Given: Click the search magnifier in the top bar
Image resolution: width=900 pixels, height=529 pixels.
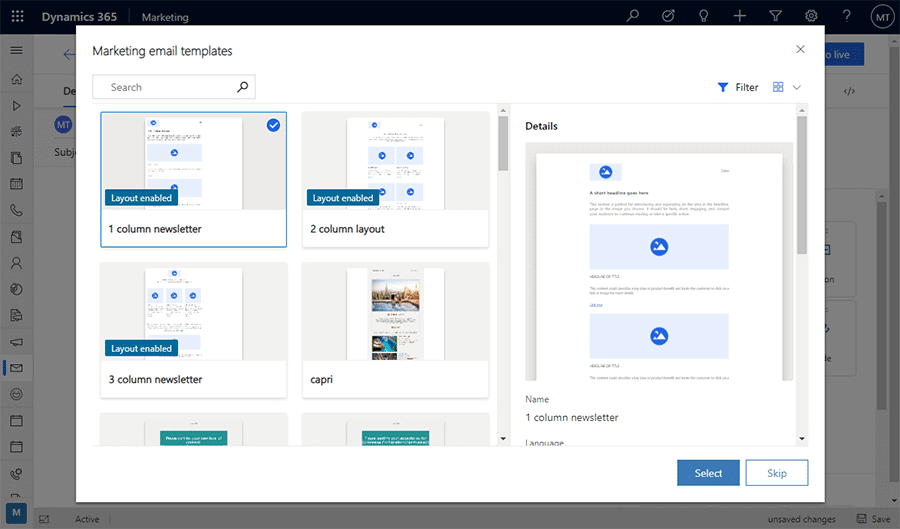Looking at the screenshot, I should coord(632,17).
